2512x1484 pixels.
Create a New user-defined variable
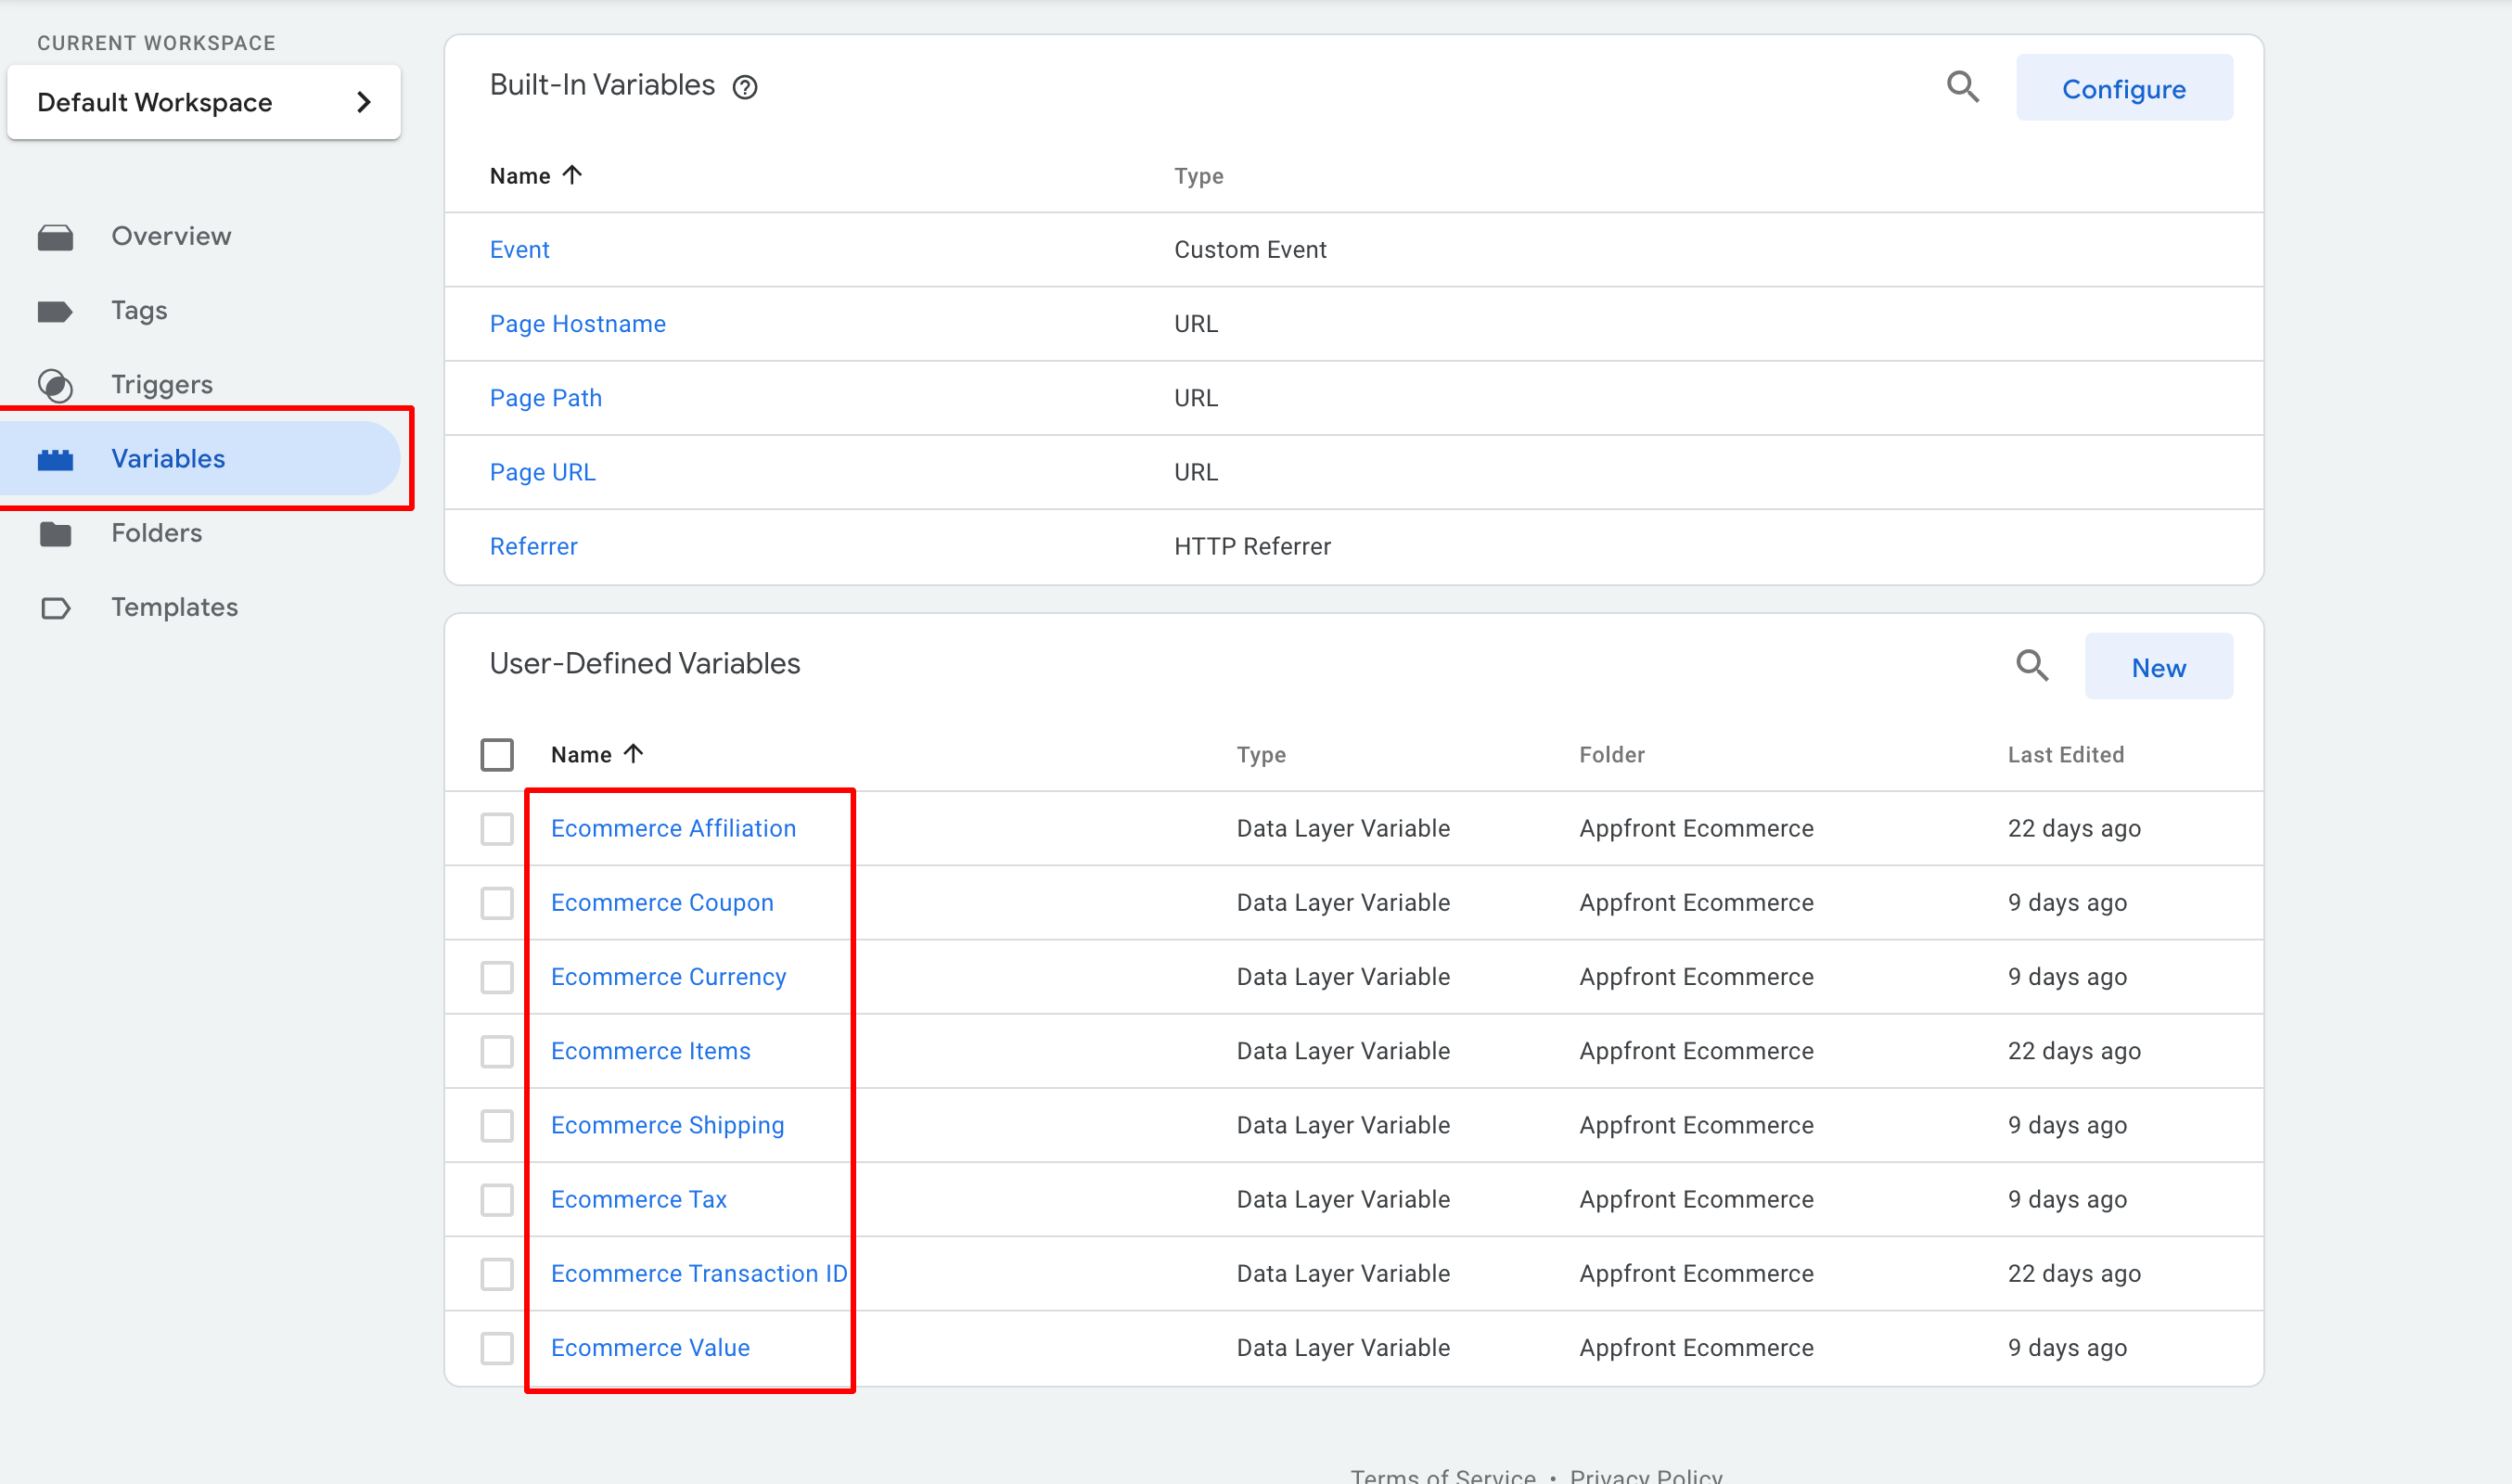[2158, 667]
